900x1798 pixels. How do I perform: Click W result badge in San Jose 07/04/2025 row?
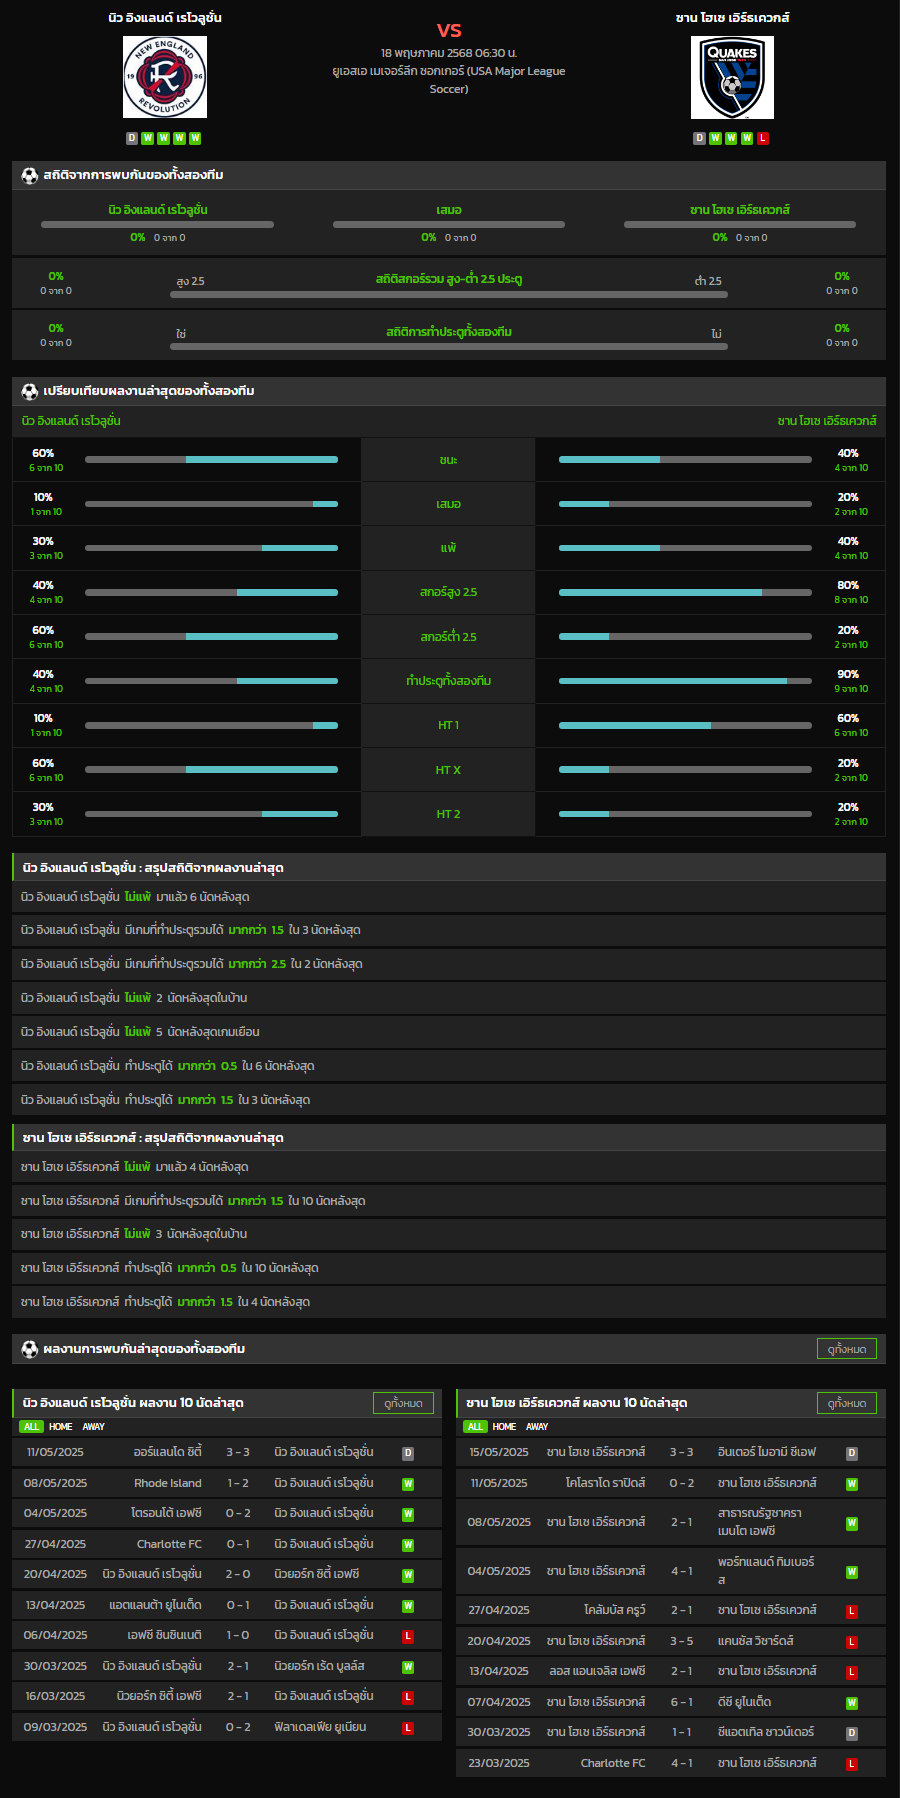pyautogui.click(x=852, y=1703)
